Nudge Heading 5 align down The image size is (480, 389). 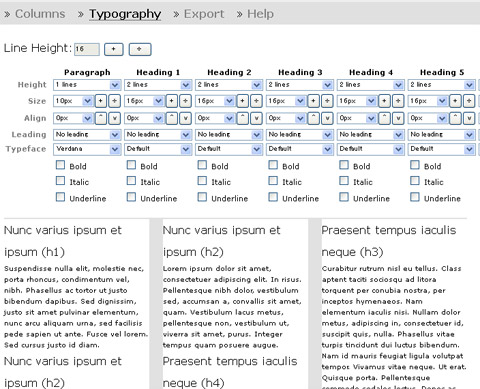click(469, 118)
